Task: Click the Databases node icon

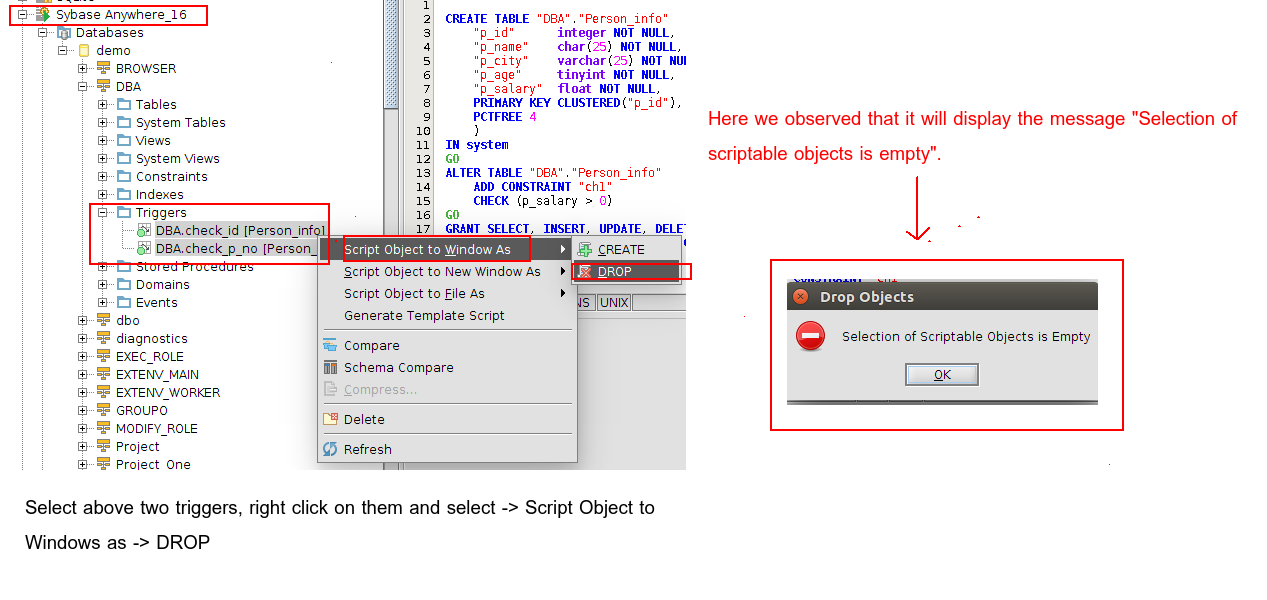Action: point(64,33)
